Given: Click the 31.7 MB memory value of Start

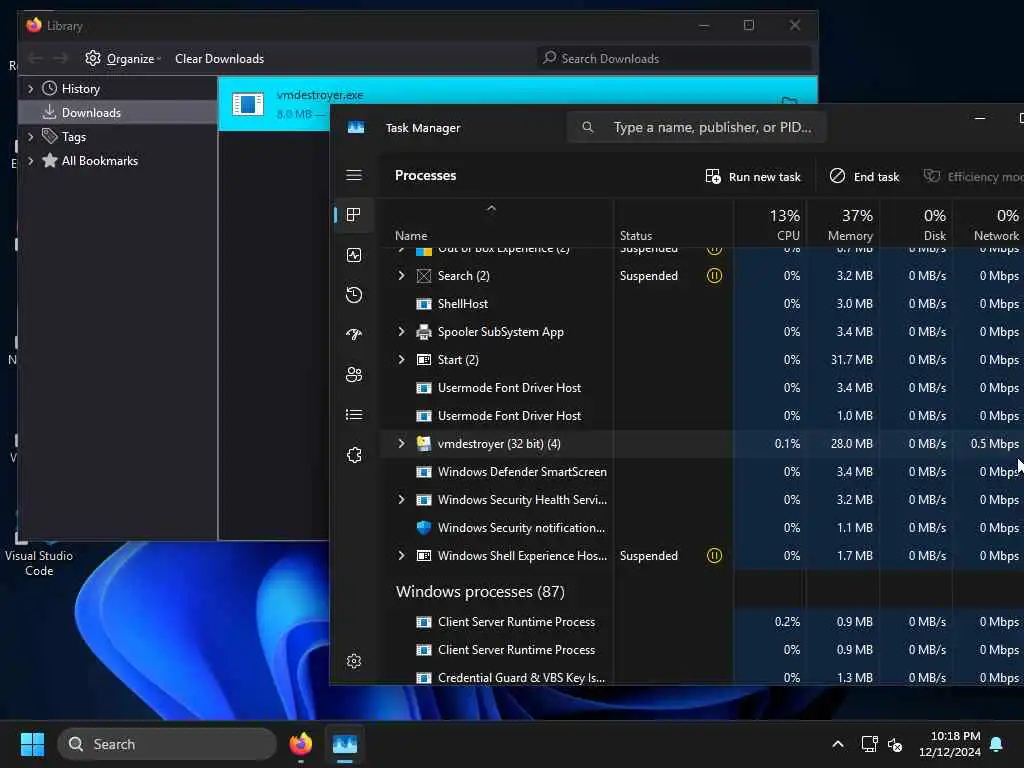Looking at the screenshot, I should 852,360.
